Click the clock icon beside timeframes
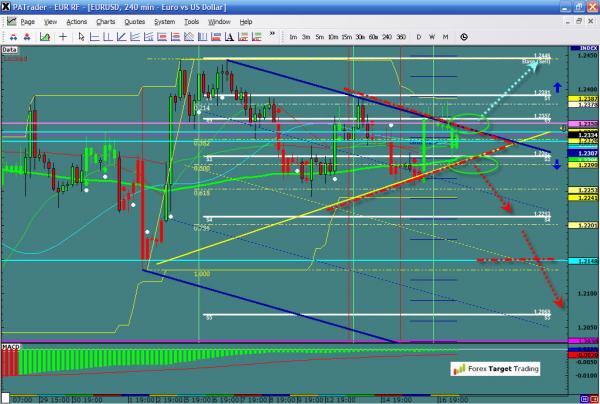 (464, 37)
